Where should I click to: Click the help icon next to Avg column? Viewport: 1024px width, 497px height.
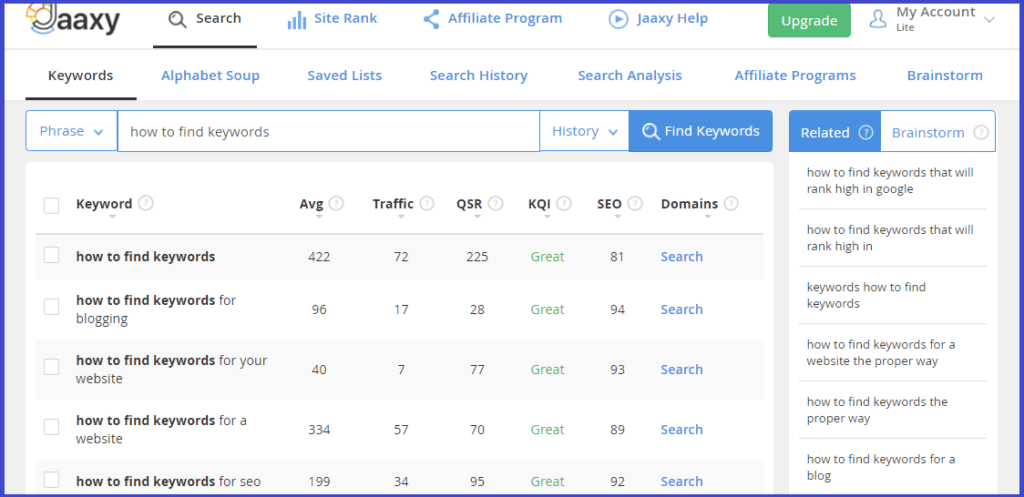click(x=336, y=203)
